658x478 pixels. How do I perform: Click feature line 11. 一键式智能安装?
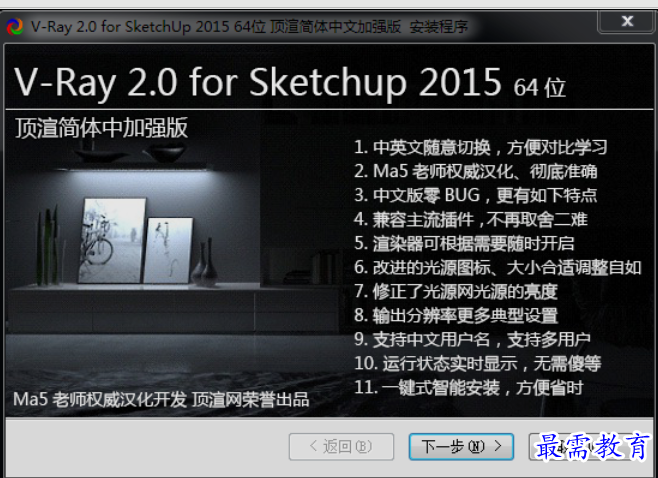tap(469, 387)
